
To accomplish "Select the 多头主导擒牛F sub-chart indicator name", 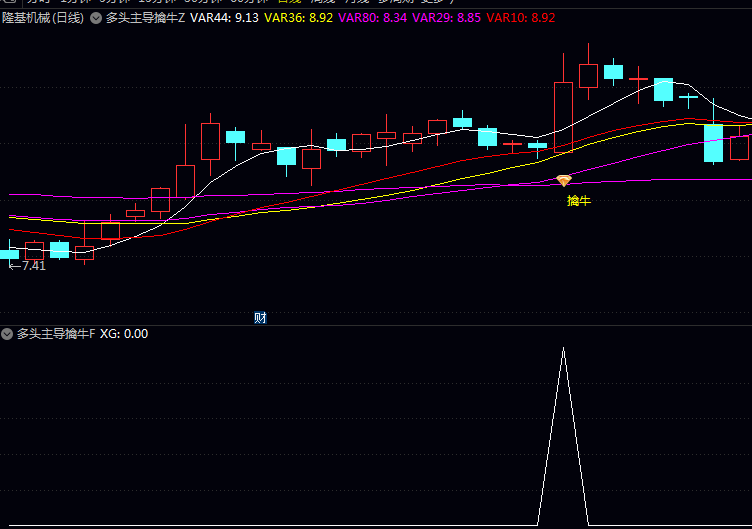I will (x=56, y=334).
